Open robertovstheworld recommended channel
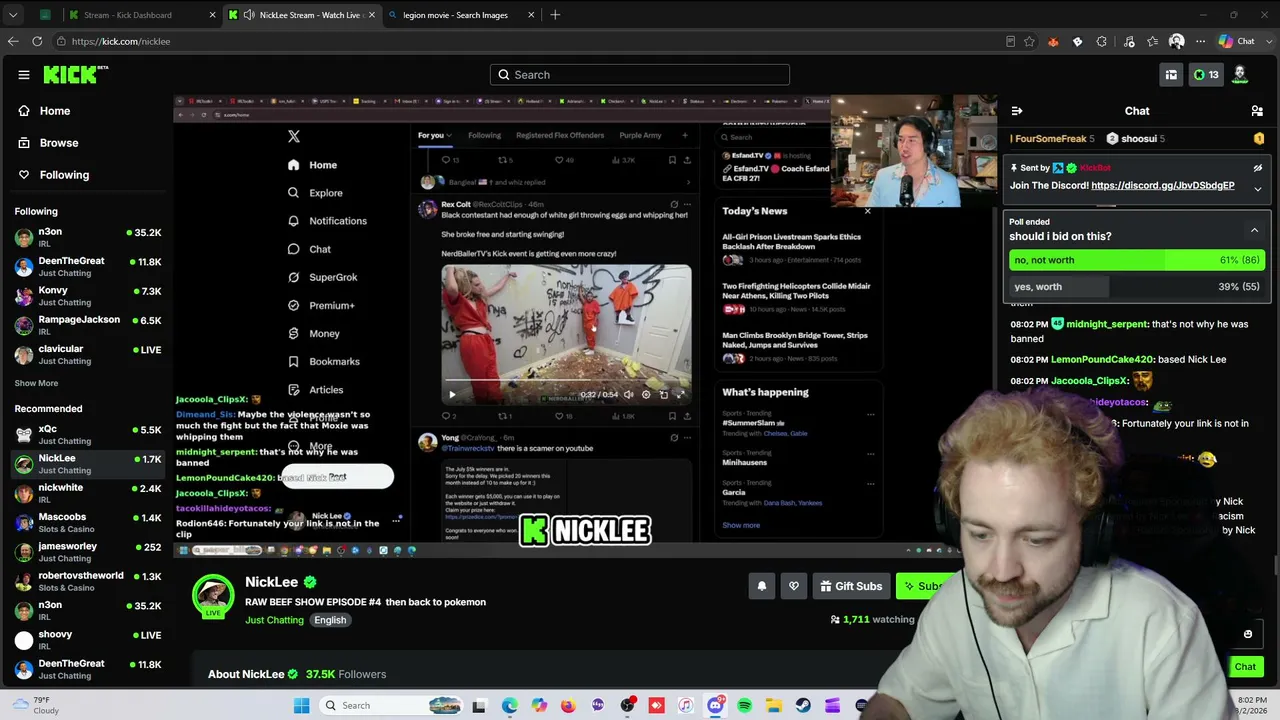1280x720 pixels. [x=88, y=581]
